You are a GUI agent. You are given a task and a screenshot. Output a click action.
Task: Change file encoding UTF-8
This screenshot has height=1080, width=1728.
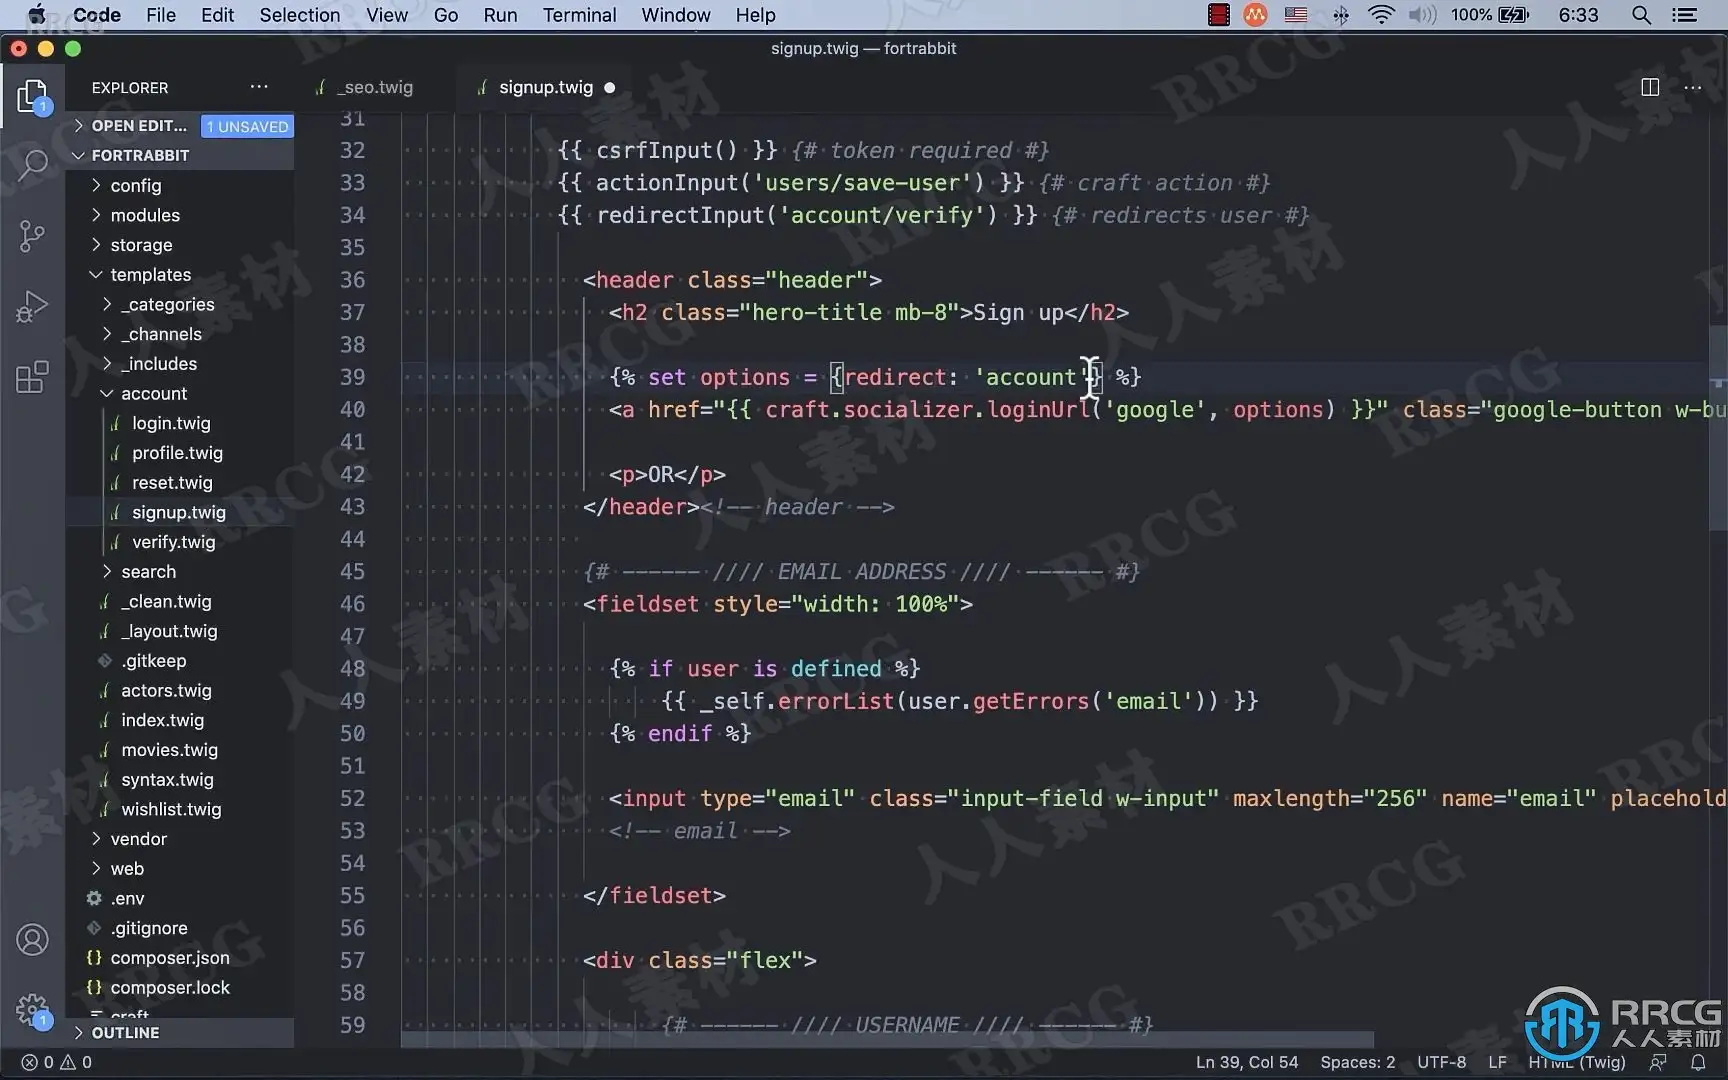[x=1442, y=1062]
